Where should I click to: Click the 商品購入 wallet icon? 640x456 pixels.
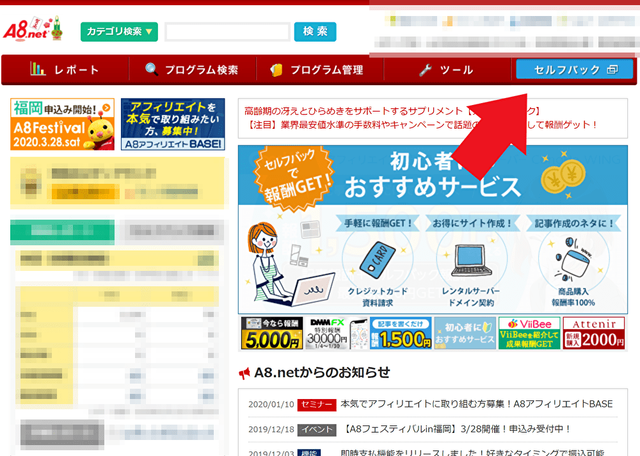[573, 260]
